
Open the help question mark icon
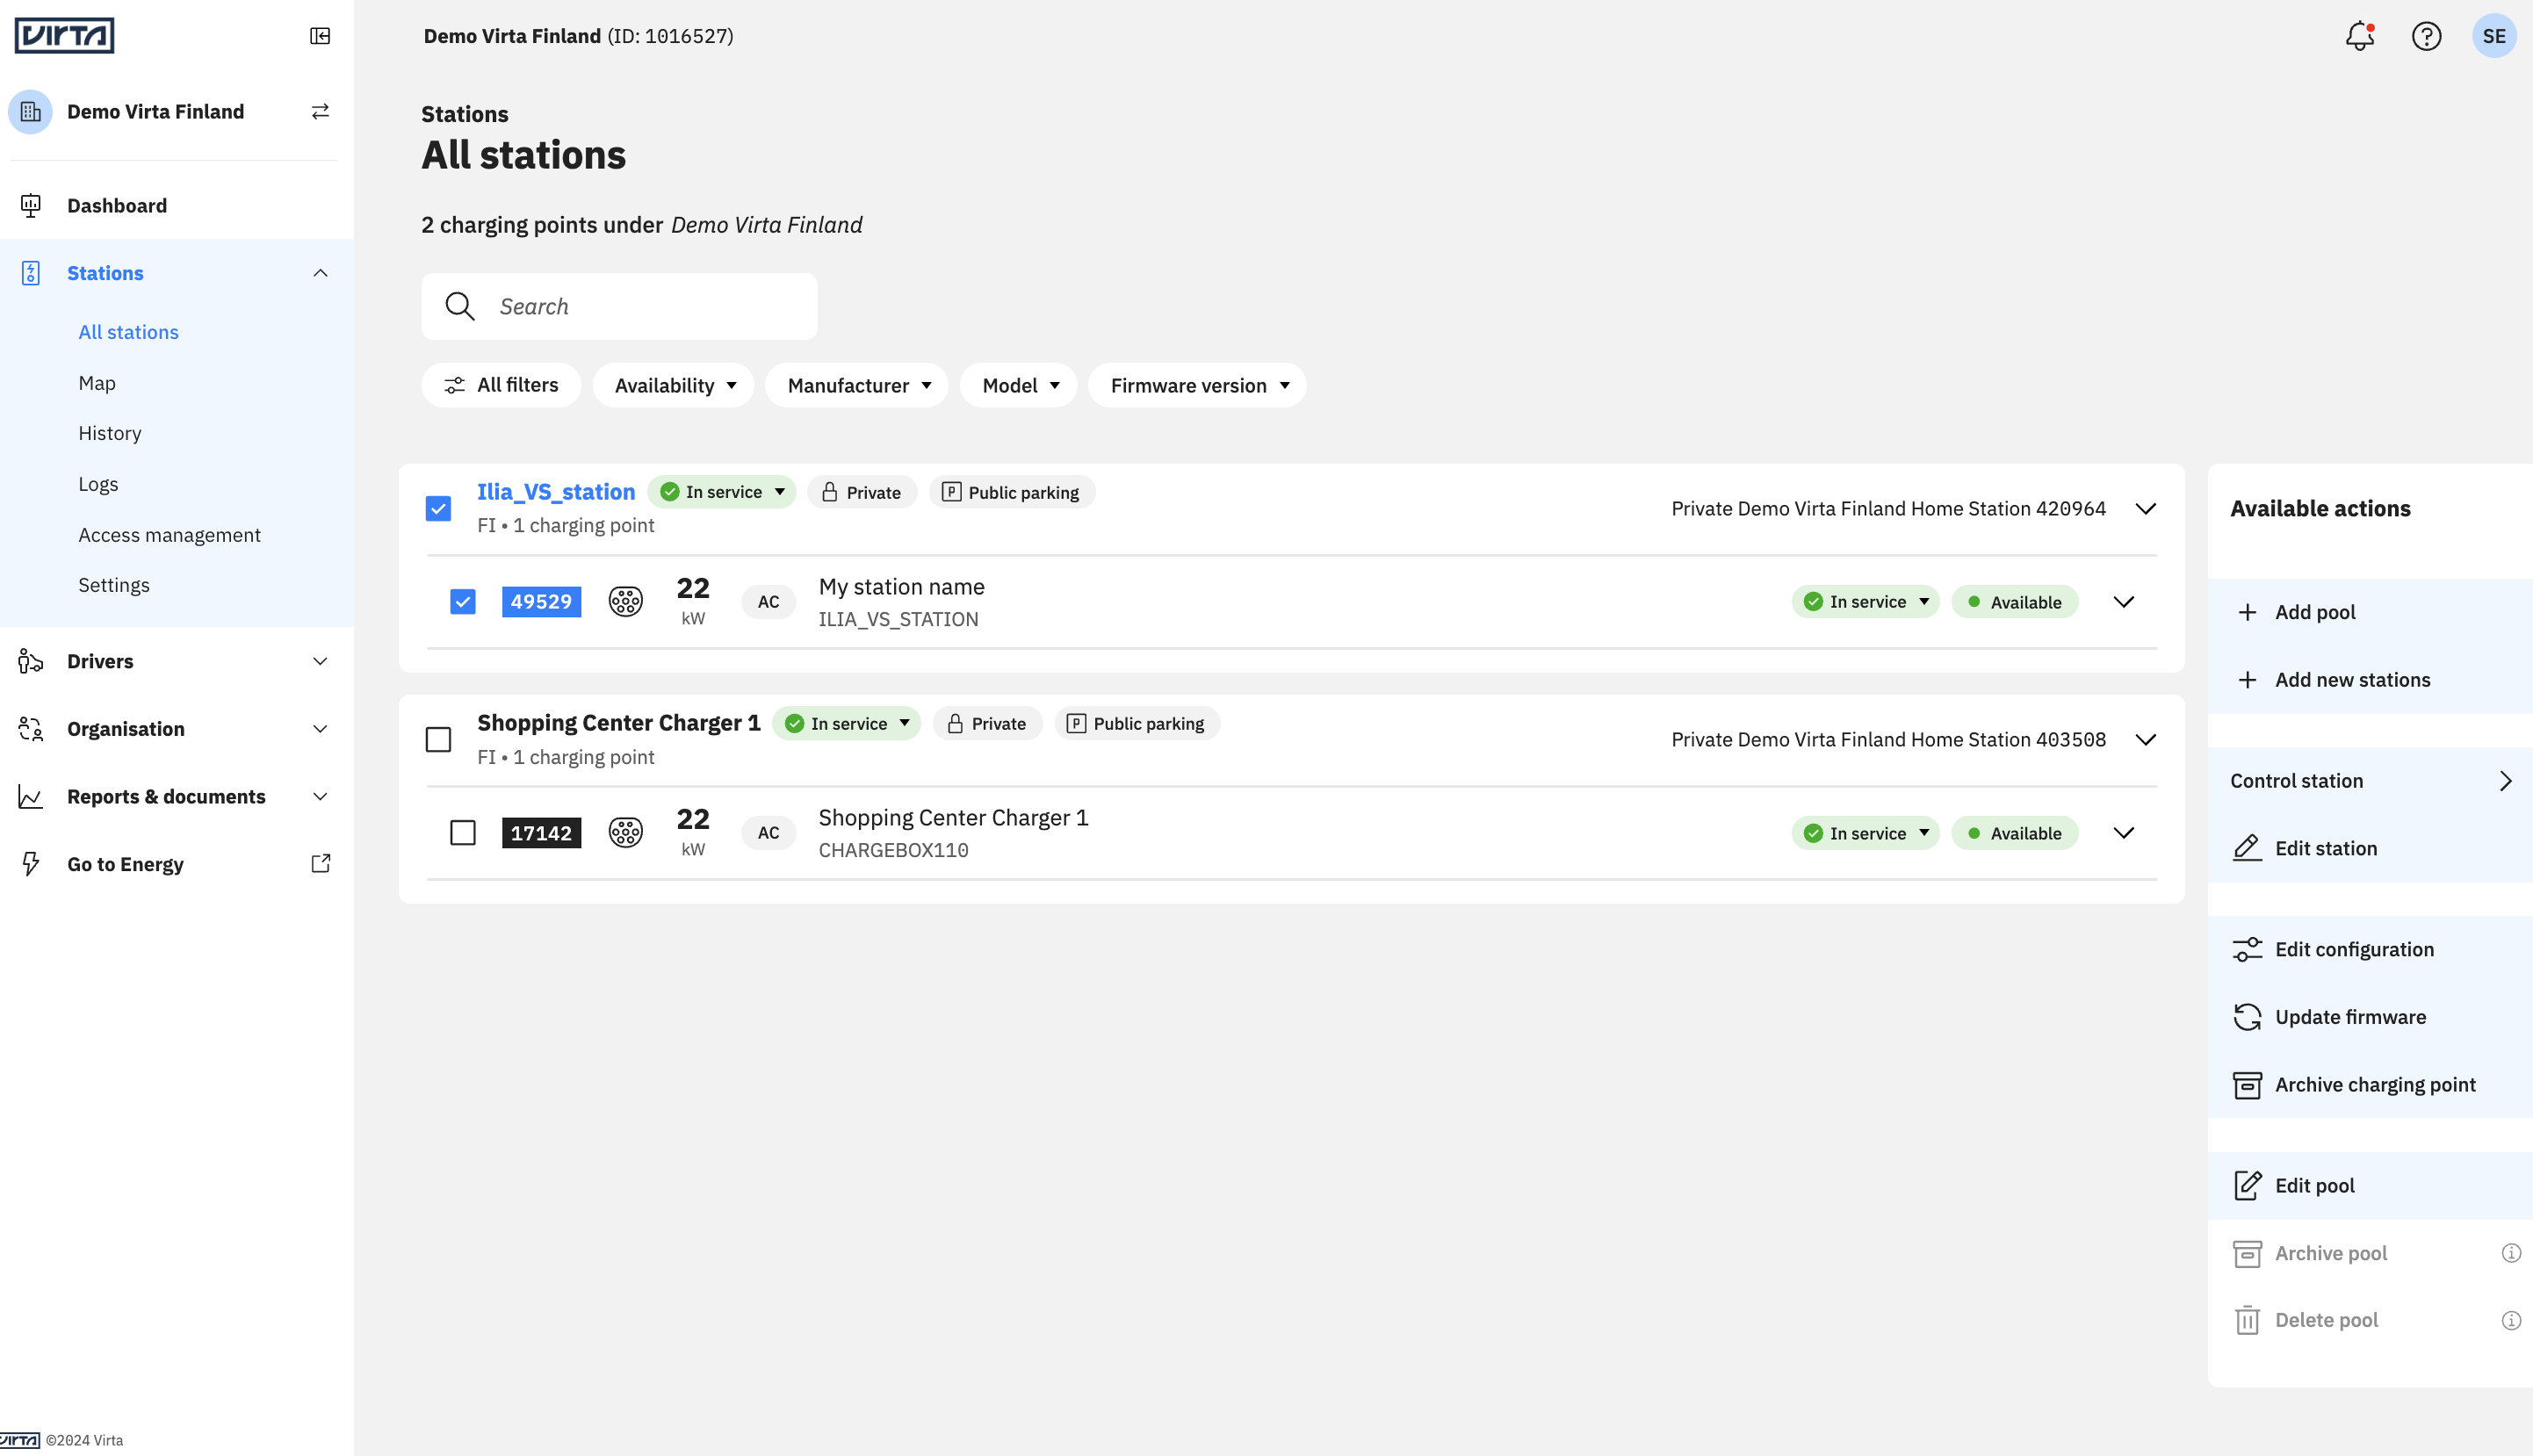click(x=2426, y=36)
